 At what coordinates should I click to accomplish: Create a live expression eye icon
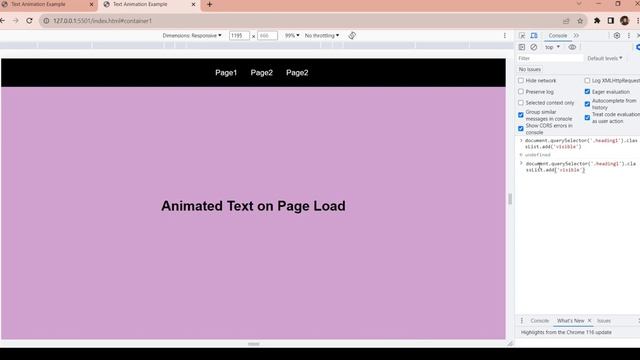pyautogui.click(x=572, y=47)
